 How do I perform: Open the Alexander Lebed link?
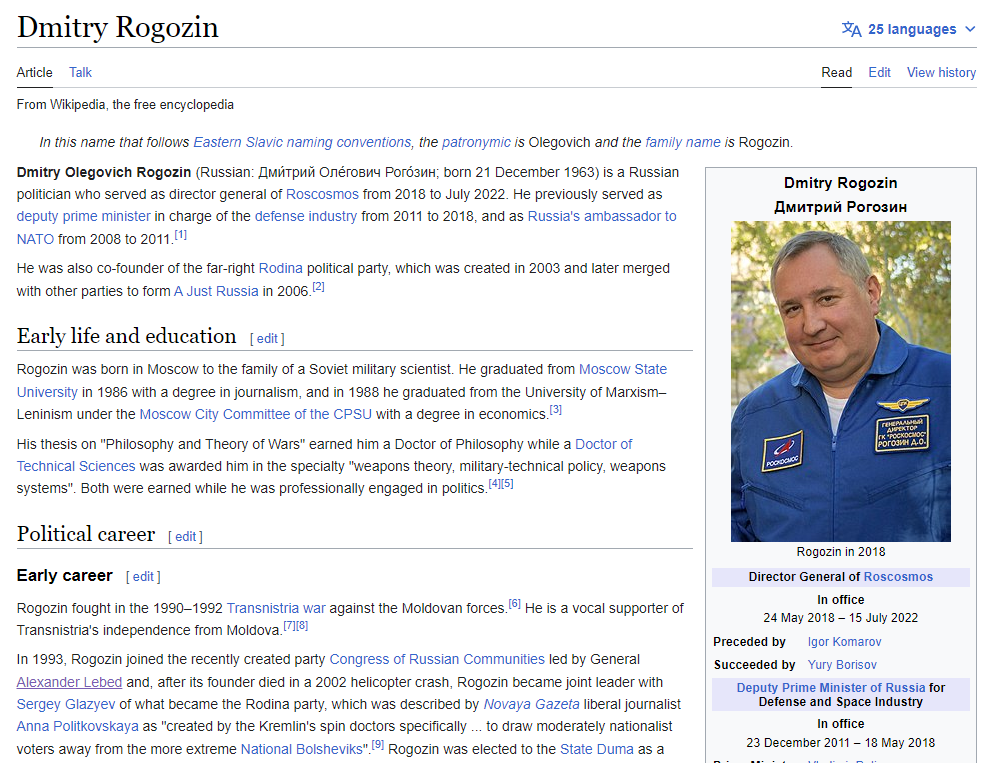coord(69,682)
